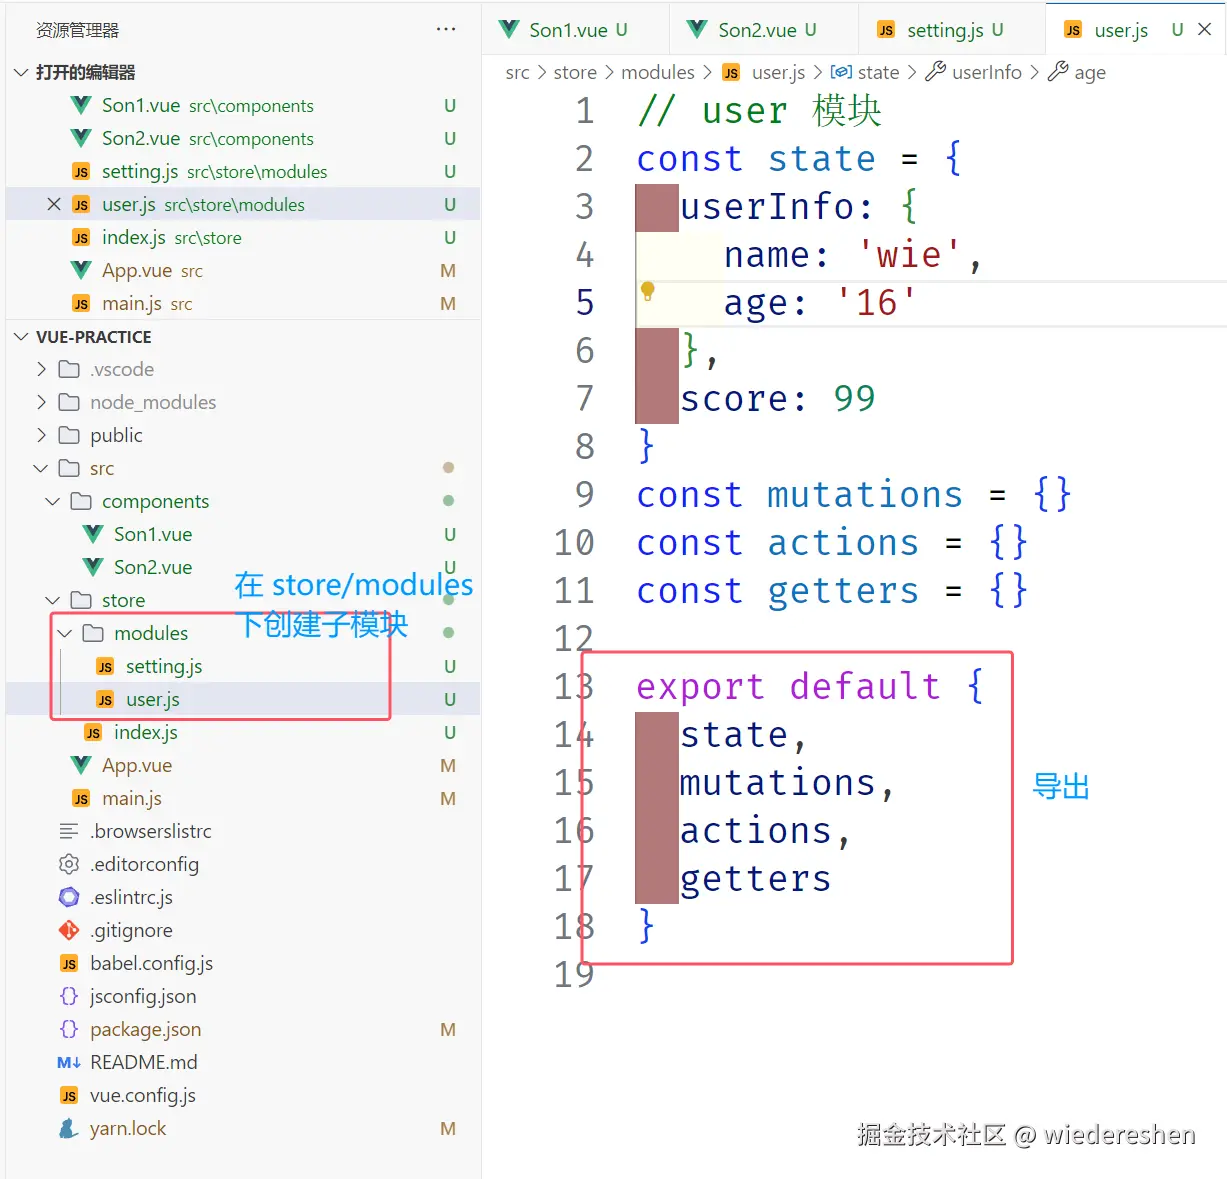This screenshot has width=1227, height=1179.
Task: Open index.js src\store from open editors
Action: [243, 237]
